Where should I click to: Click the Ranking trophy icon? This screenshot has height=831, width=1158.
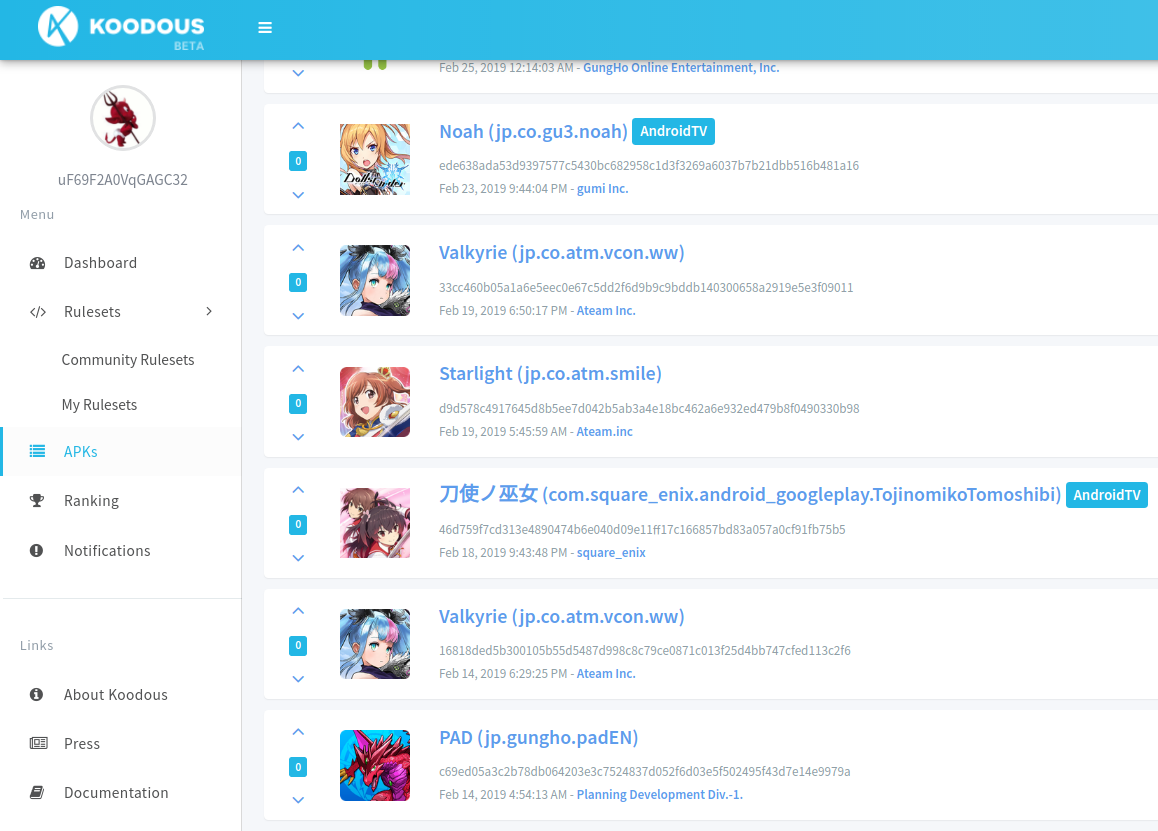coord(36,501)
